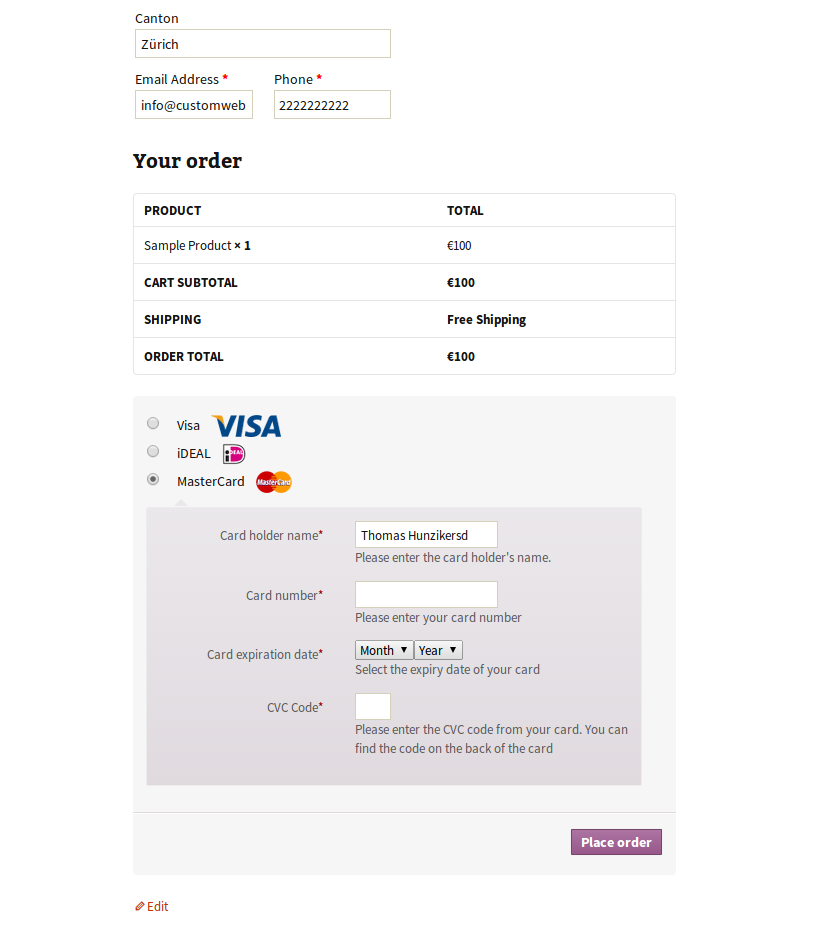Click the pencil icon next to Edit
The width and height of the screenshot is (840, 940).
(139, 906)
